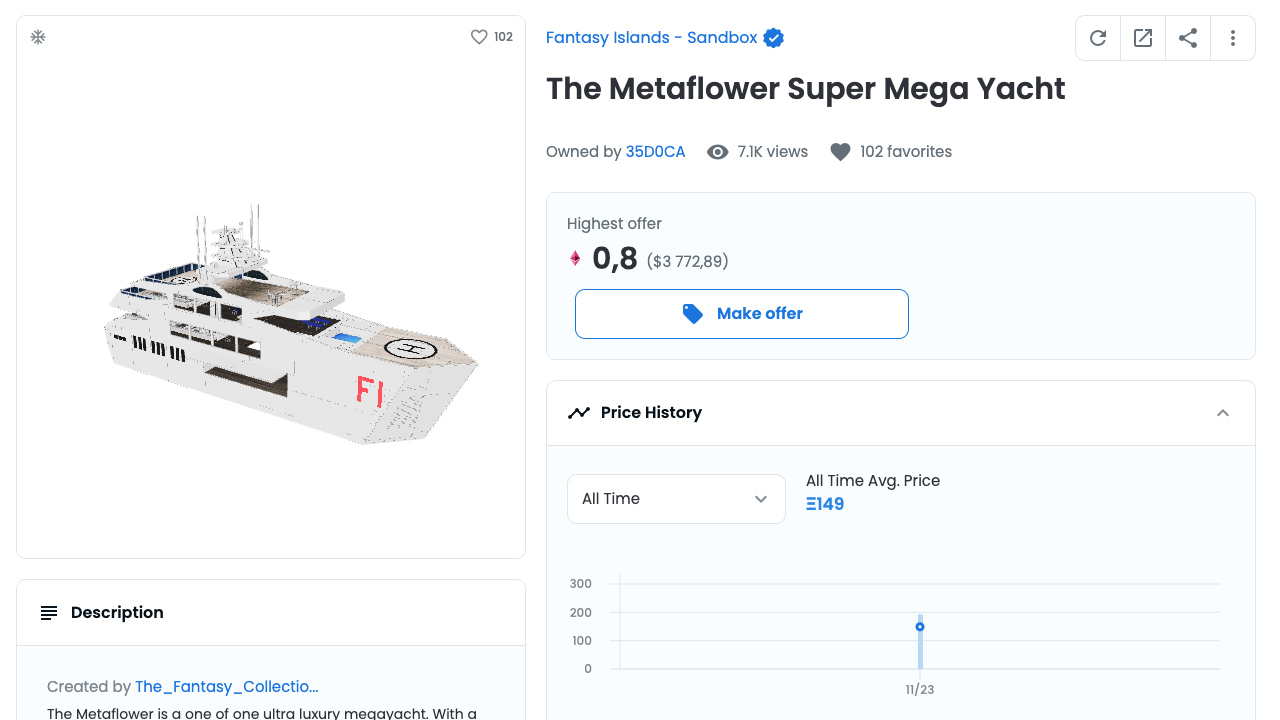Open The_Fantasy_Collectio... creator link
Image resolution: width=1280 pixels, height=720 pixels.
click(x=227, y=687)
